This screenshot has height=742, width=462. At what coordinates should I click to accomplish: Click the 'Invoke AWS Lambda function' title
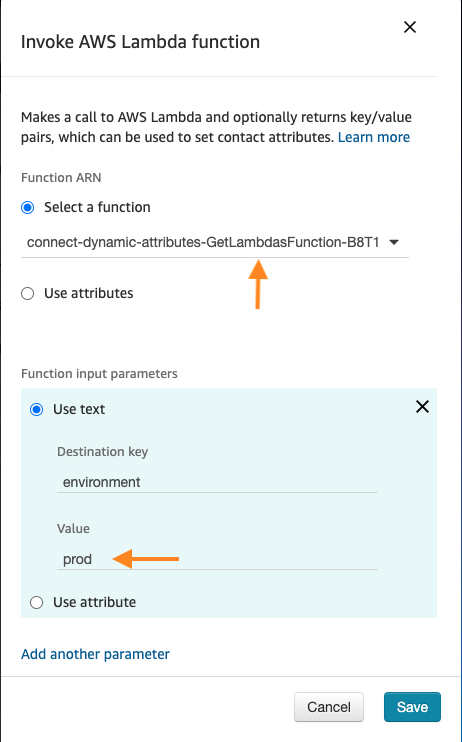tap(141, 42)
